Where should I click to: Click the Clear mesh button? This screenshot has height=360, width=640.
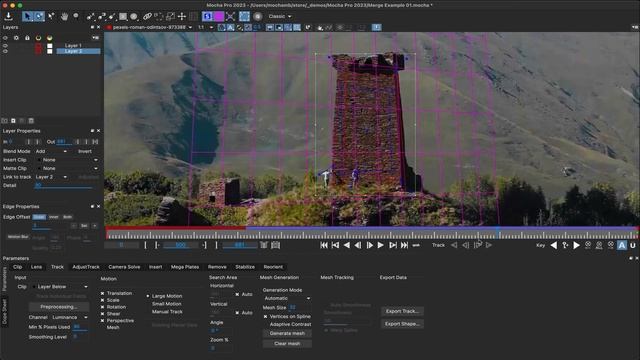click(287, 344)
